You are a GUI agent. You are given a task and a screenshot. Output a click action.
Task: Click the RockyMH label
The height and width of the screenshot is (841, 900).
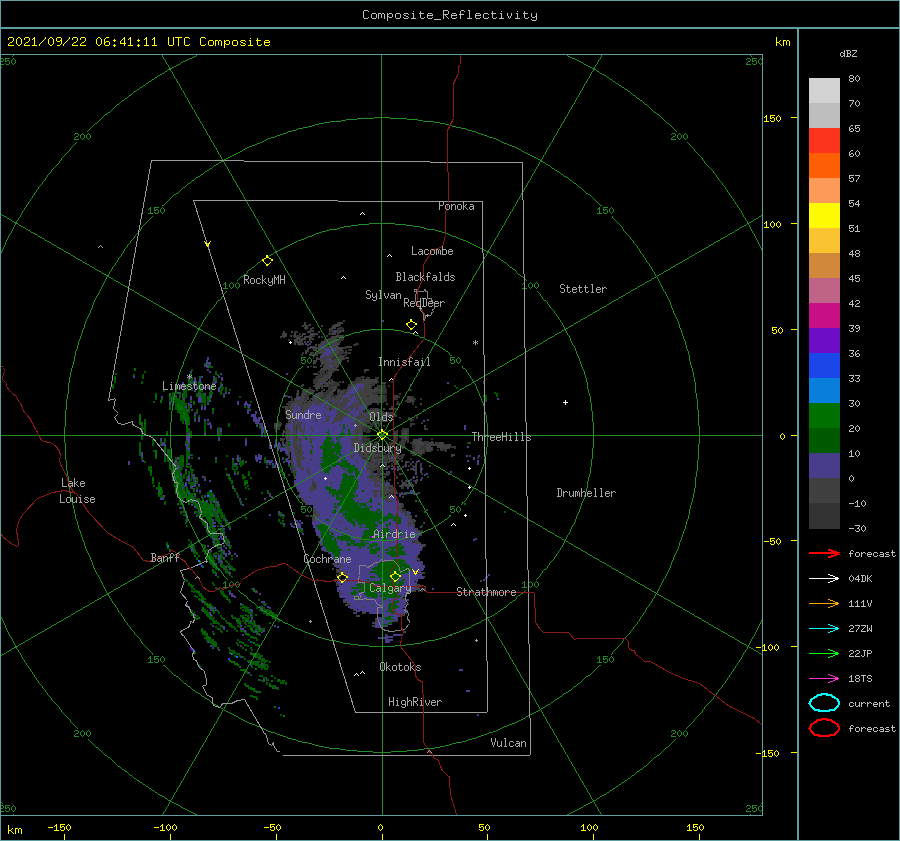click(x=264, y=280)
